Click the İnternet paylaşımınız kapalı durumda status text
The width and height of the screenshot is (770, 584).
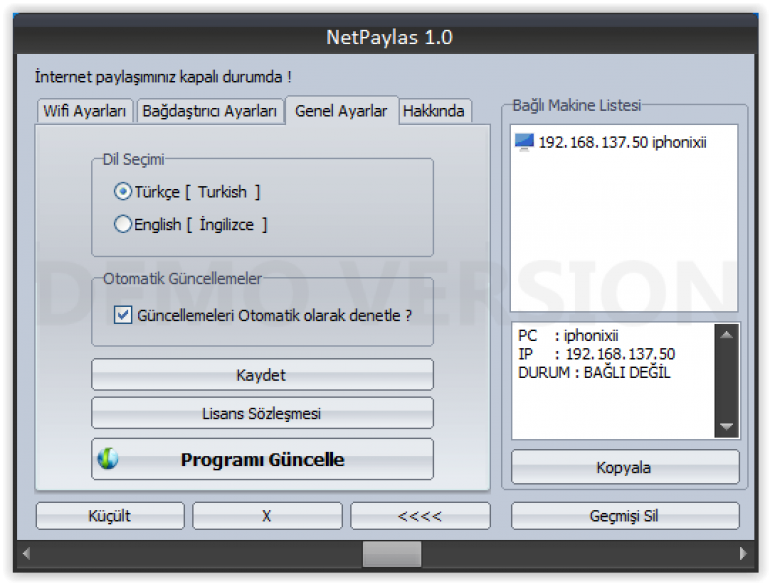(163, 77)
